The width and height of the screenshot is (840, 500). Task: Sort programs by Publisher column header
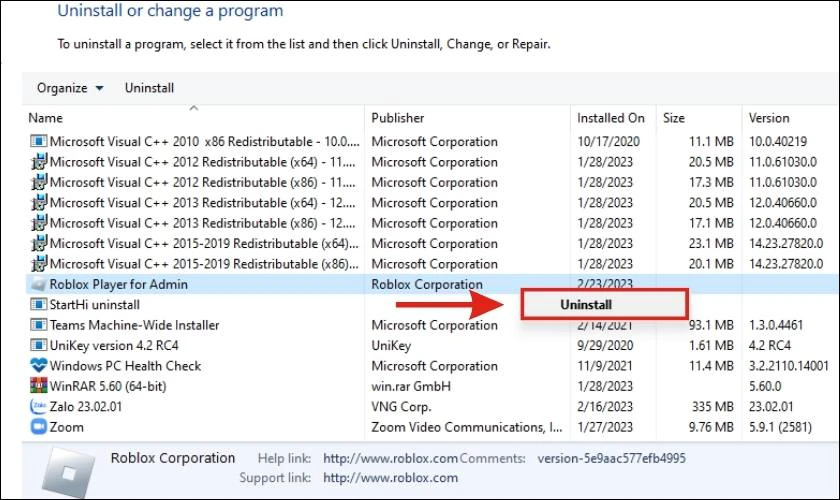point(398,118)
